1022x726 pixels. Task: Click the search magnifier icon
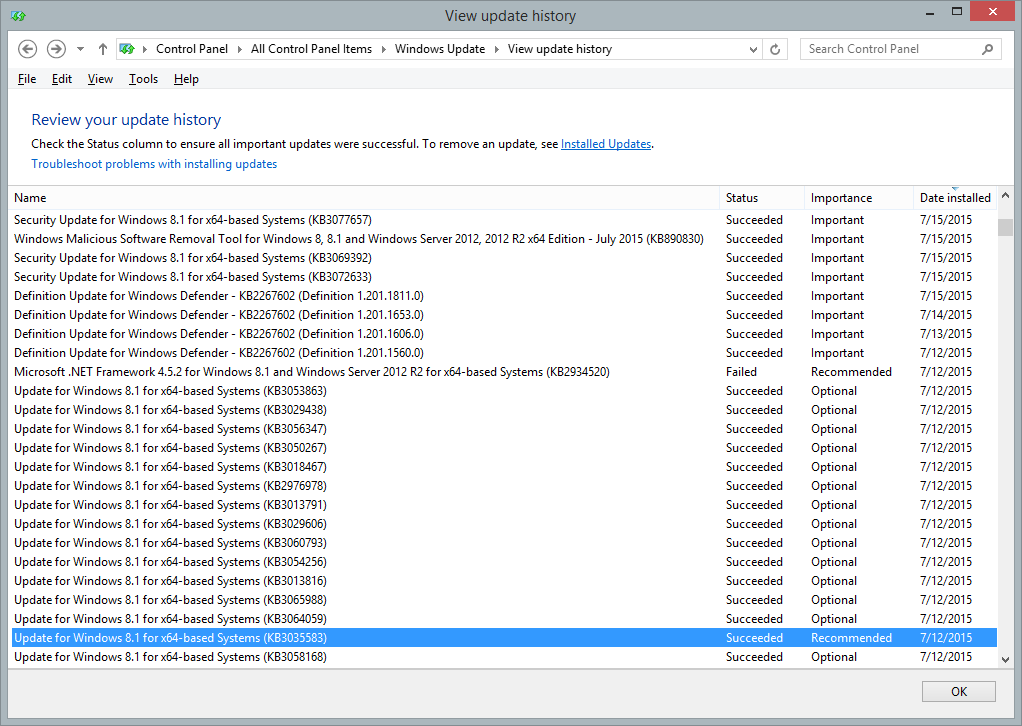click(987, 49)
